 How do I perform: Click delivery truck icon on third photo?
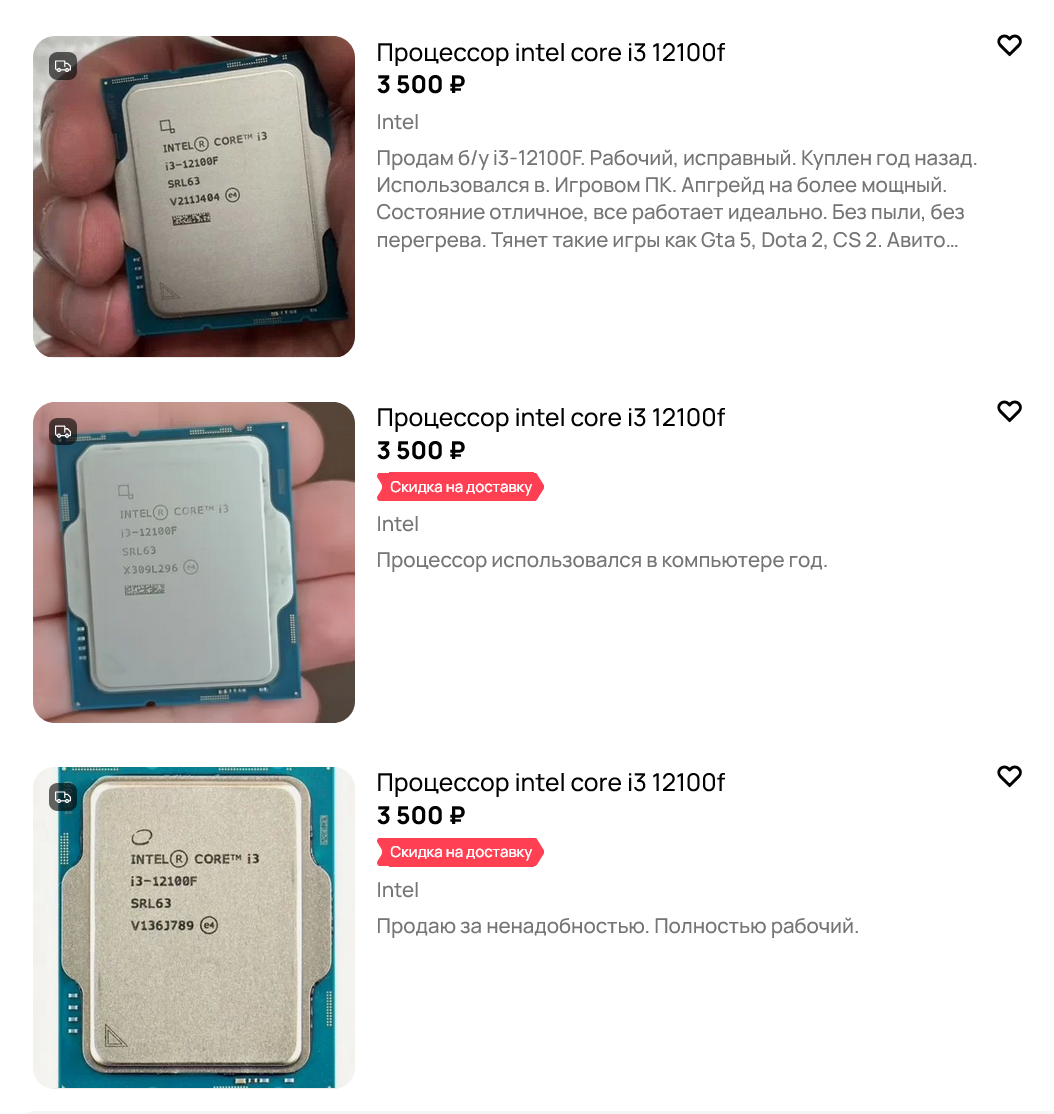[x=63, y=797]
